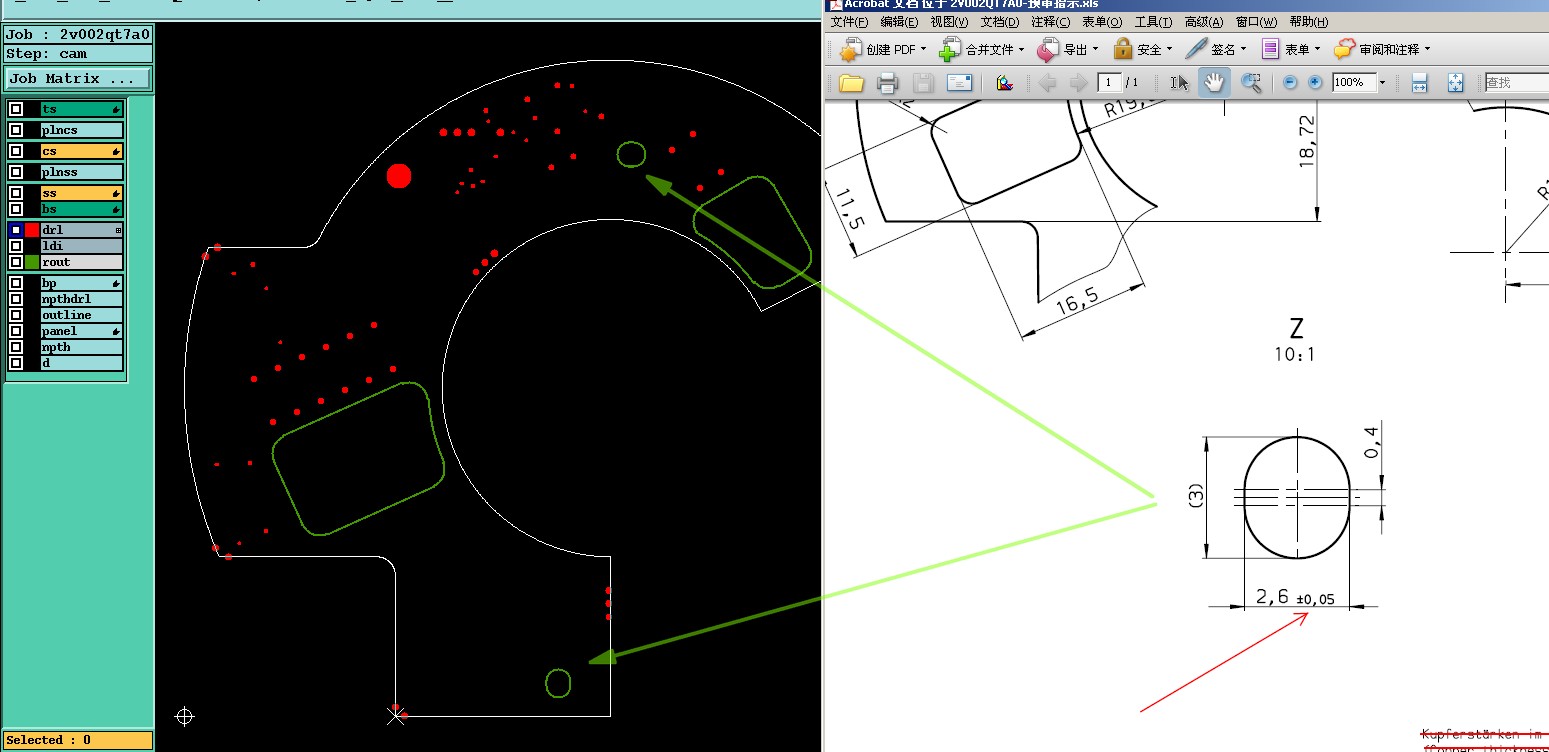
Task: Open the 注释(C) menu in Acrobat
Action: [x=1050, y=22]
